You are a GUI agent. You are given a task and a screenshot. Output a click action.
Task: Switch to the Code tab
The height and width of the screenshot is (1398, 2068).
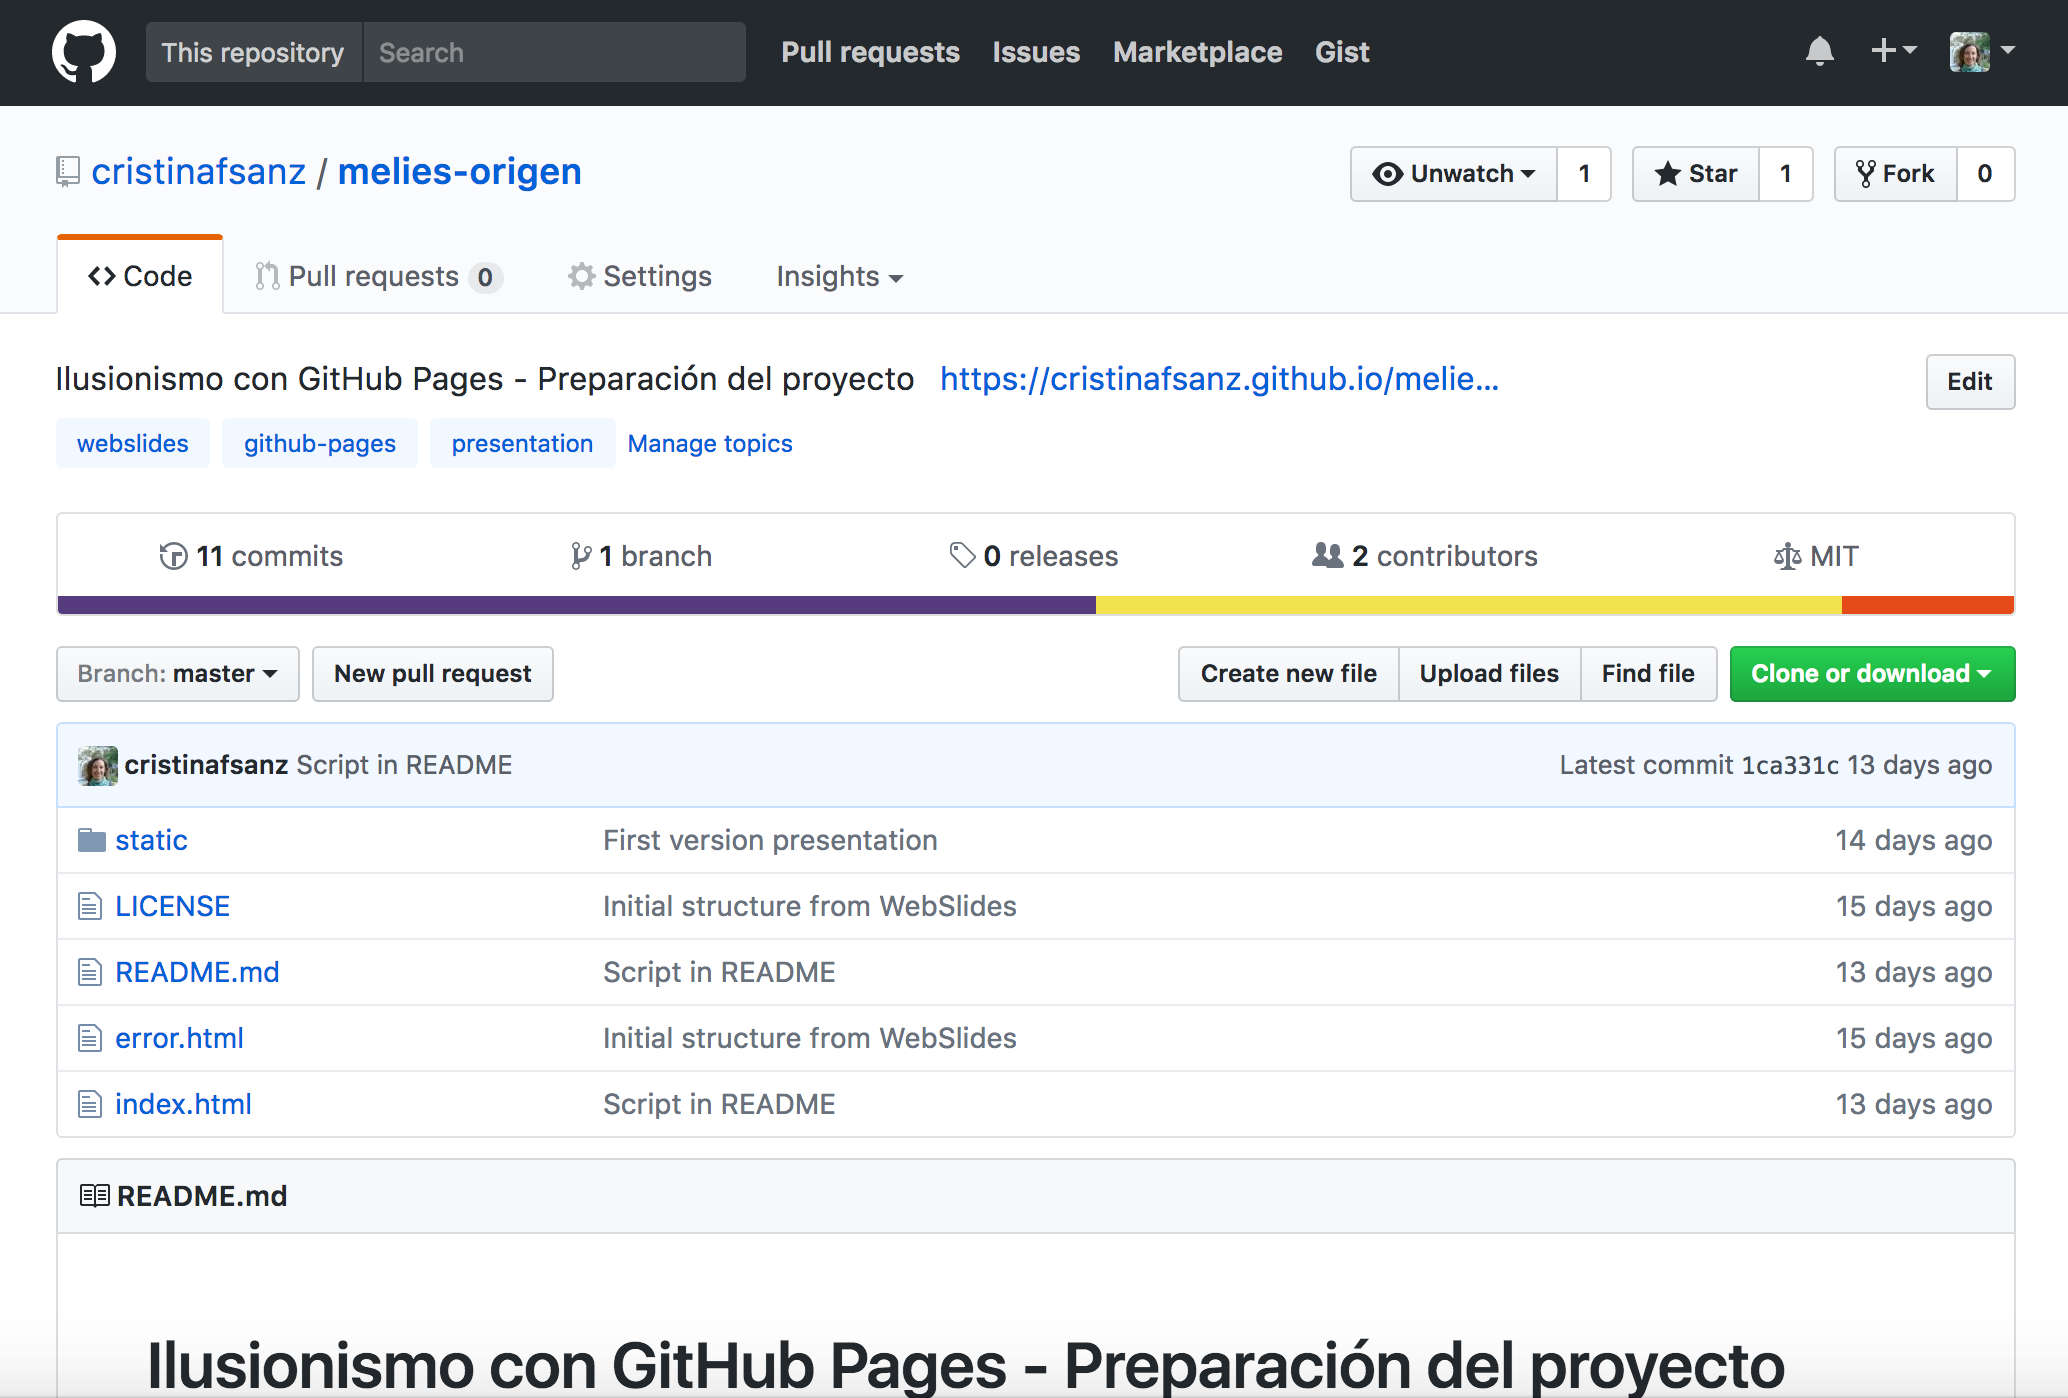140,276
